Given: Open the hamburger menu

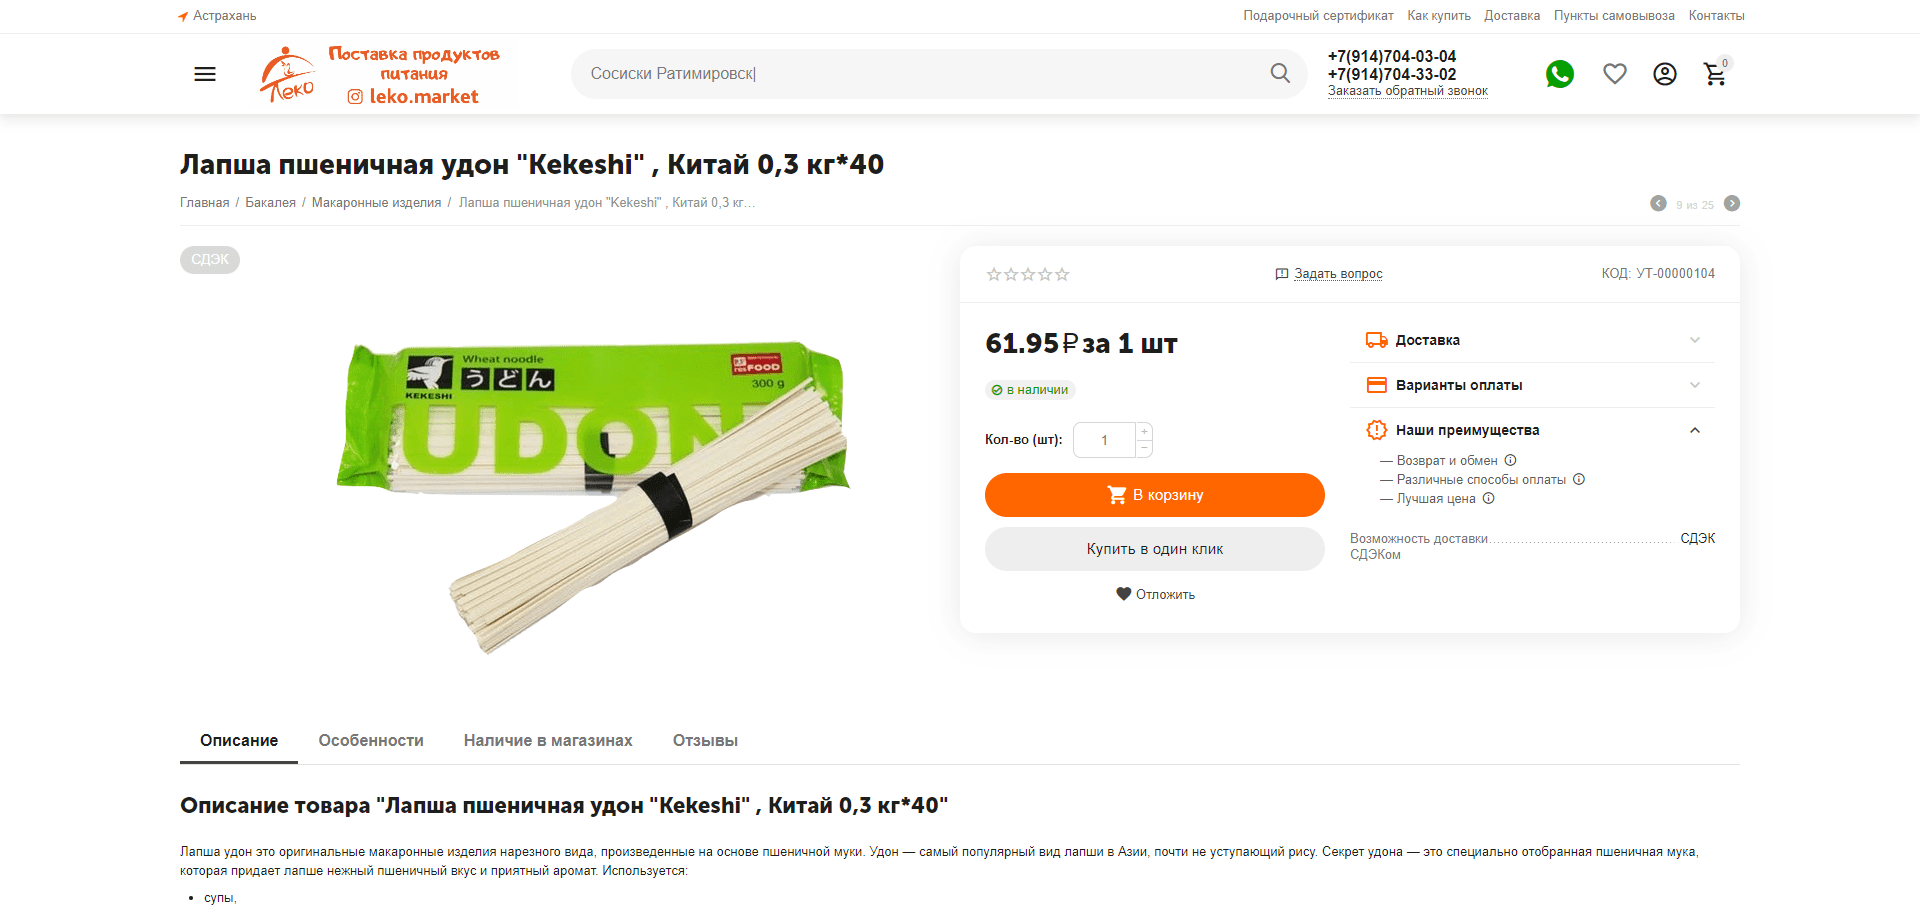Looking at the screenshot, I should point(205,74).
